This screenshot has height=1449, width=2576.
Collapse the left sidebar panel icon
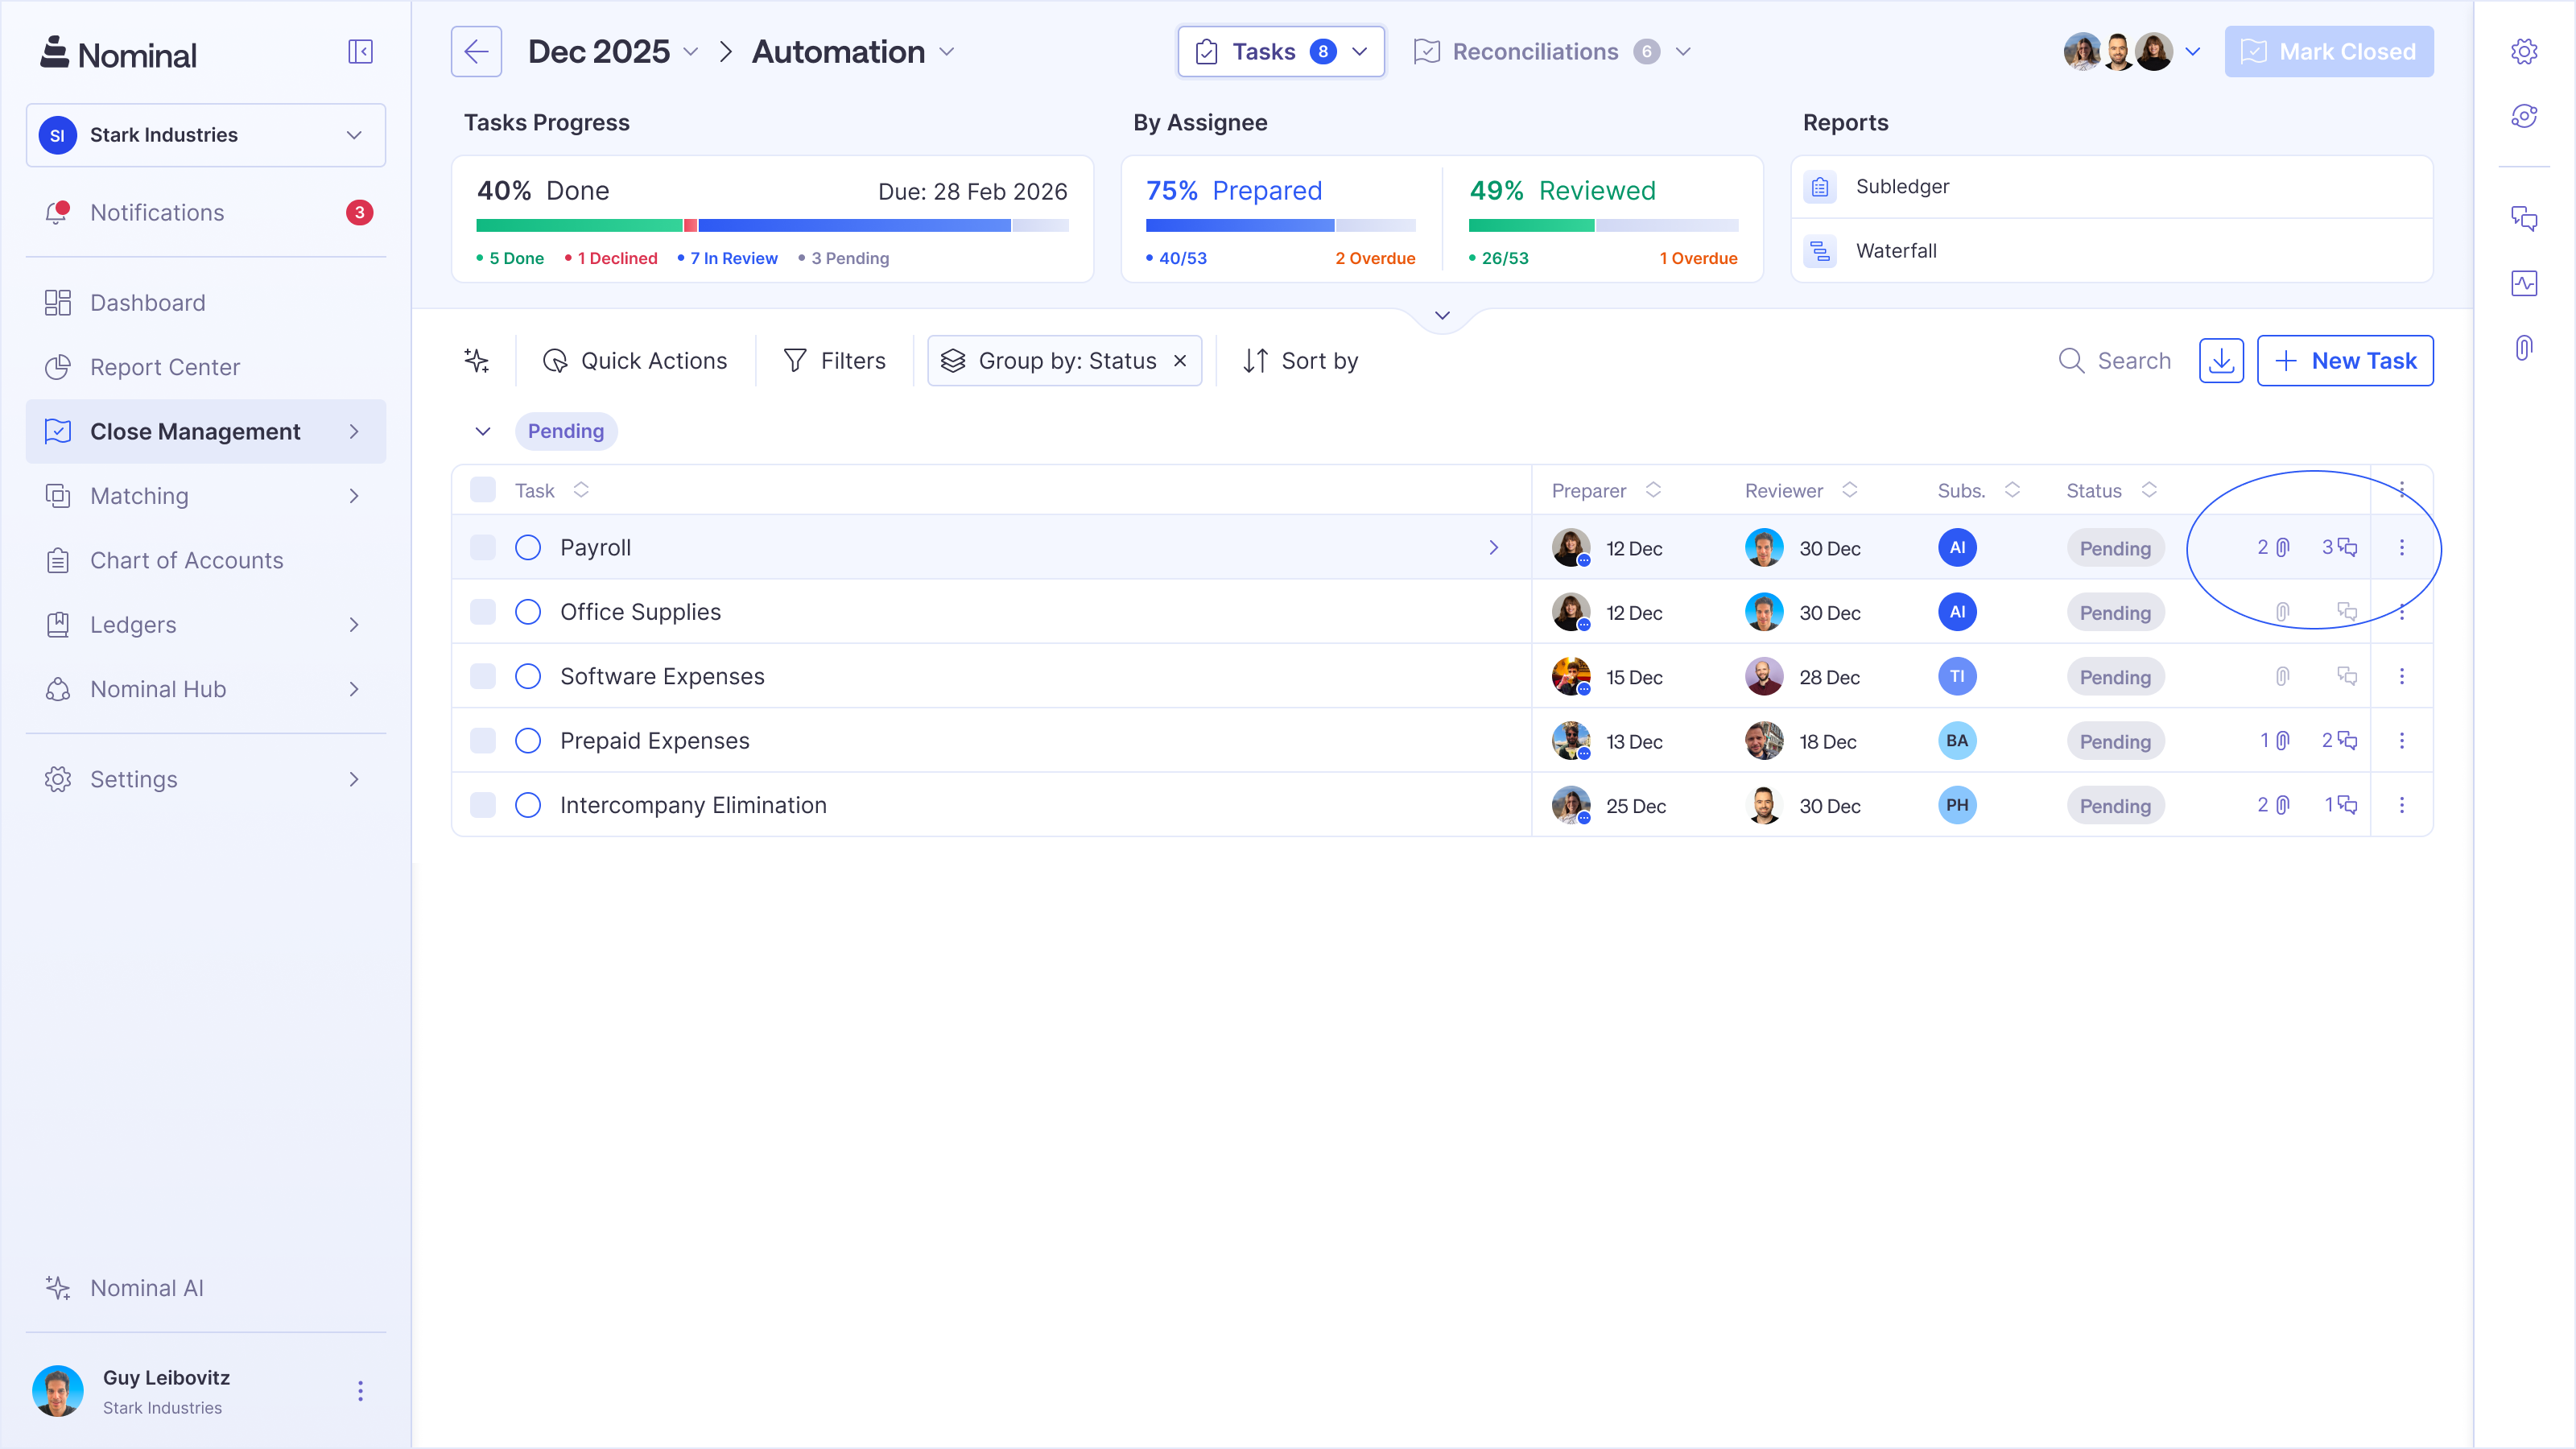[360, 52]
